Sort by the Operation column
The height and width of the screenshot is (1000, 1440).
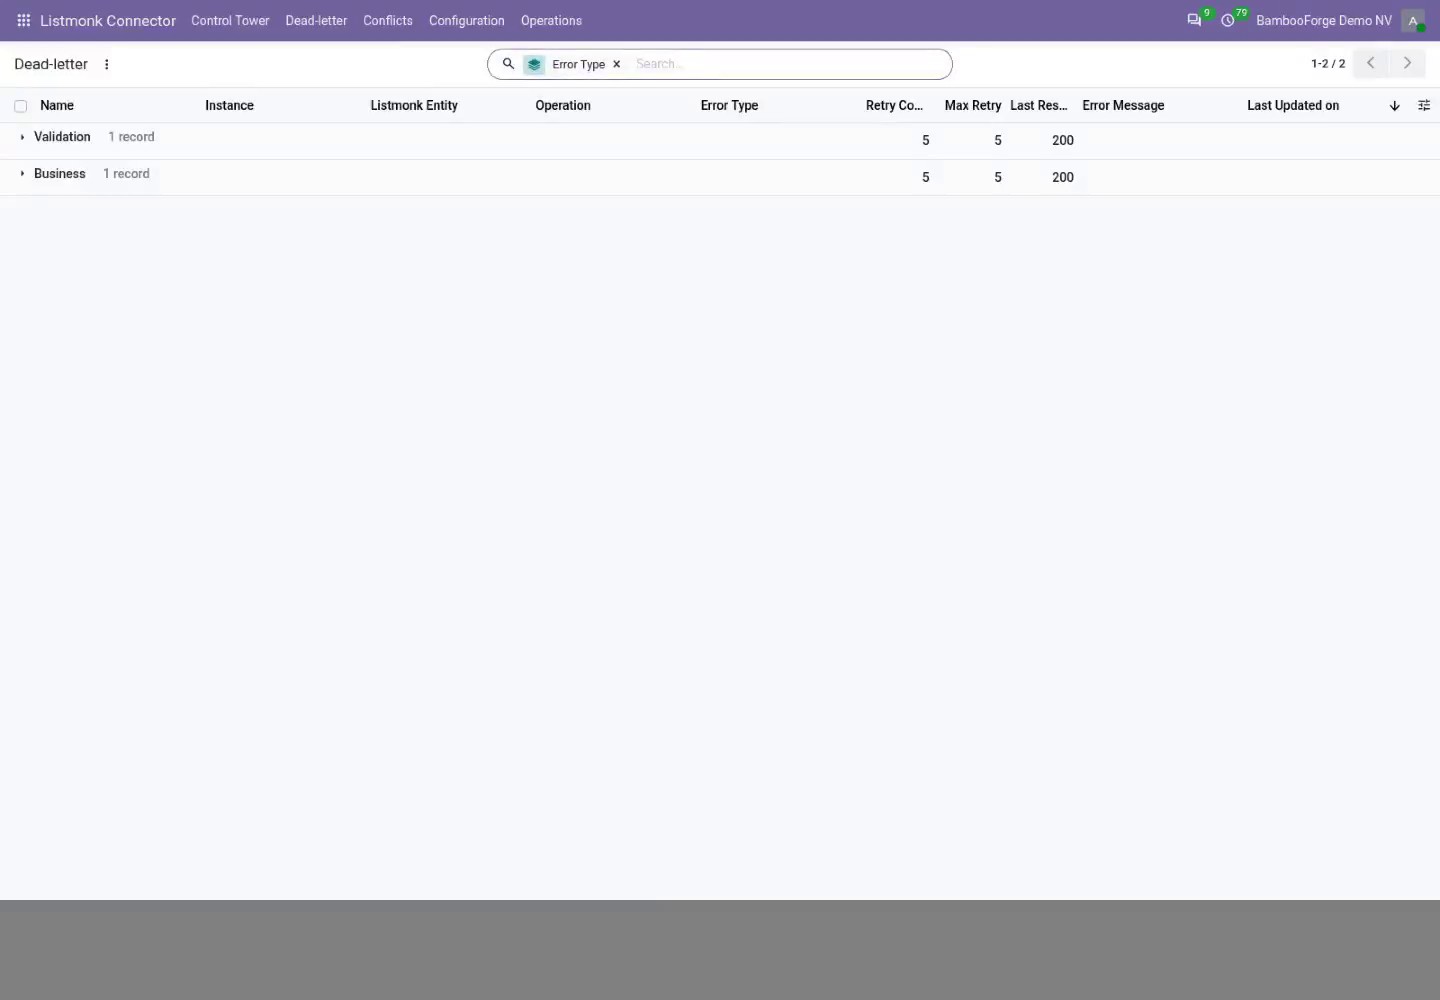(563, 105)
